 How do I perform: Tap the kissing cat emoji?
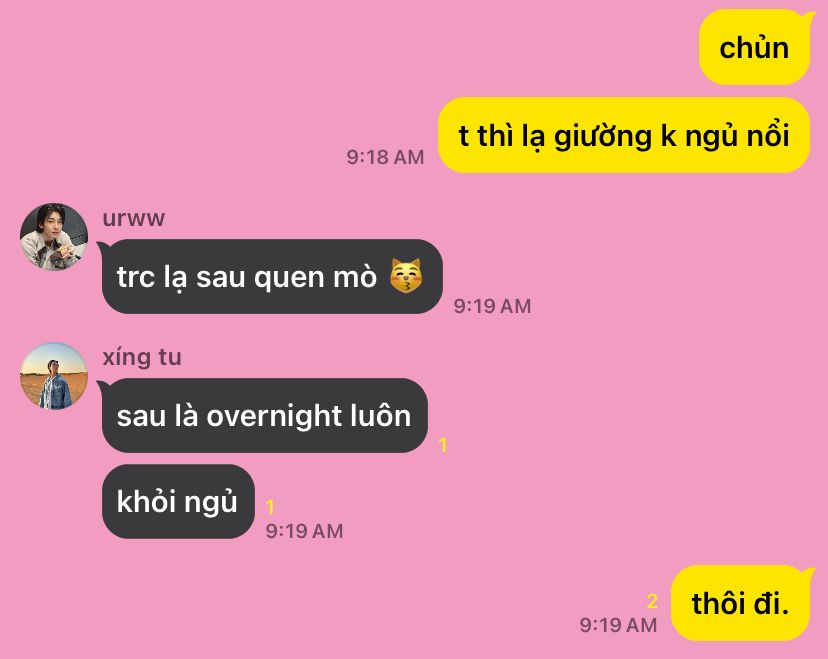(x=406, y=276)
